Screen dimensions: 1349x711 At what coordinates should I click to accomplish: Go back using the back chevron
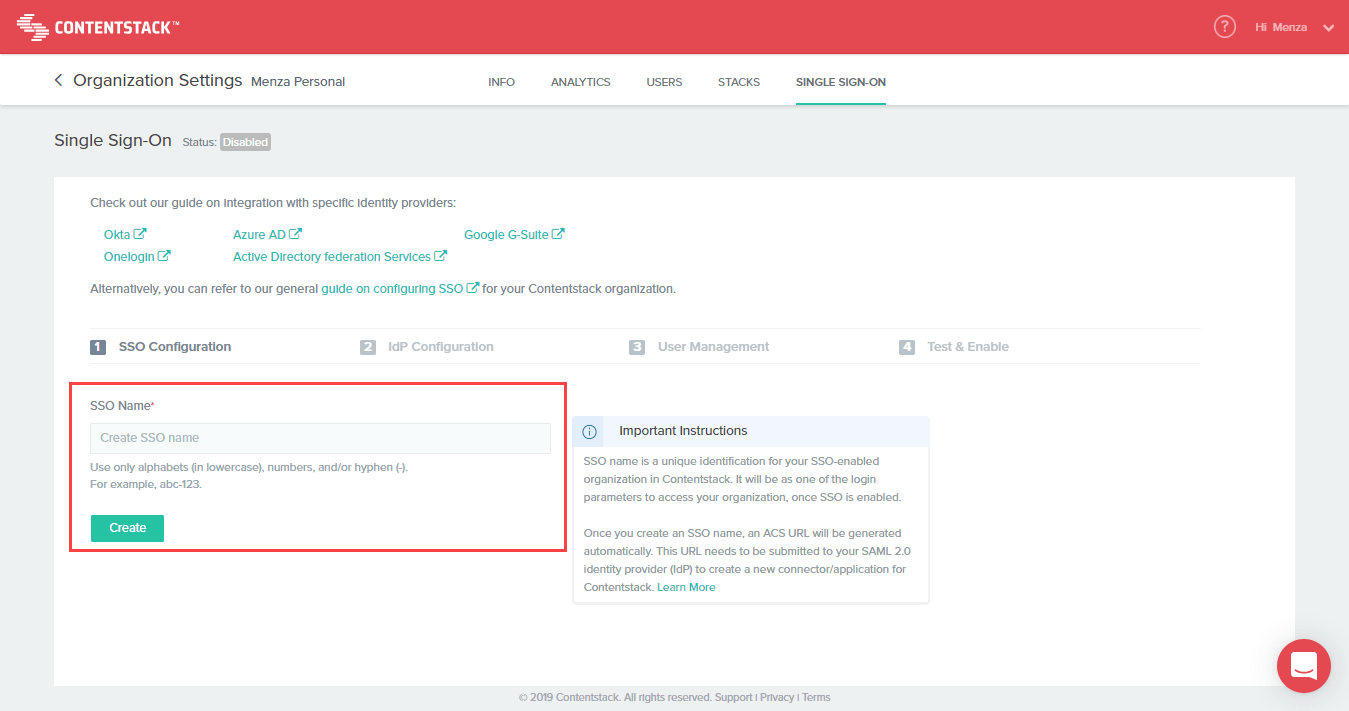(58, 80)
